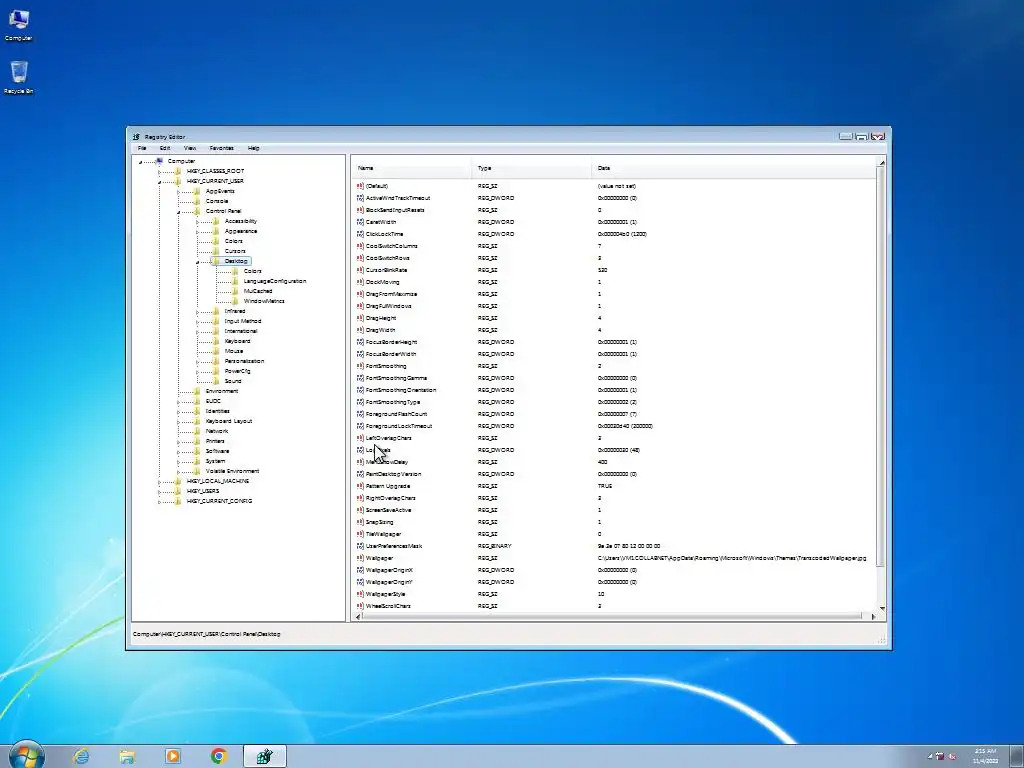Click the string icon next to FontSmoothing
This screenshot has height=768, width=1024.
click(x=360, y=366)
